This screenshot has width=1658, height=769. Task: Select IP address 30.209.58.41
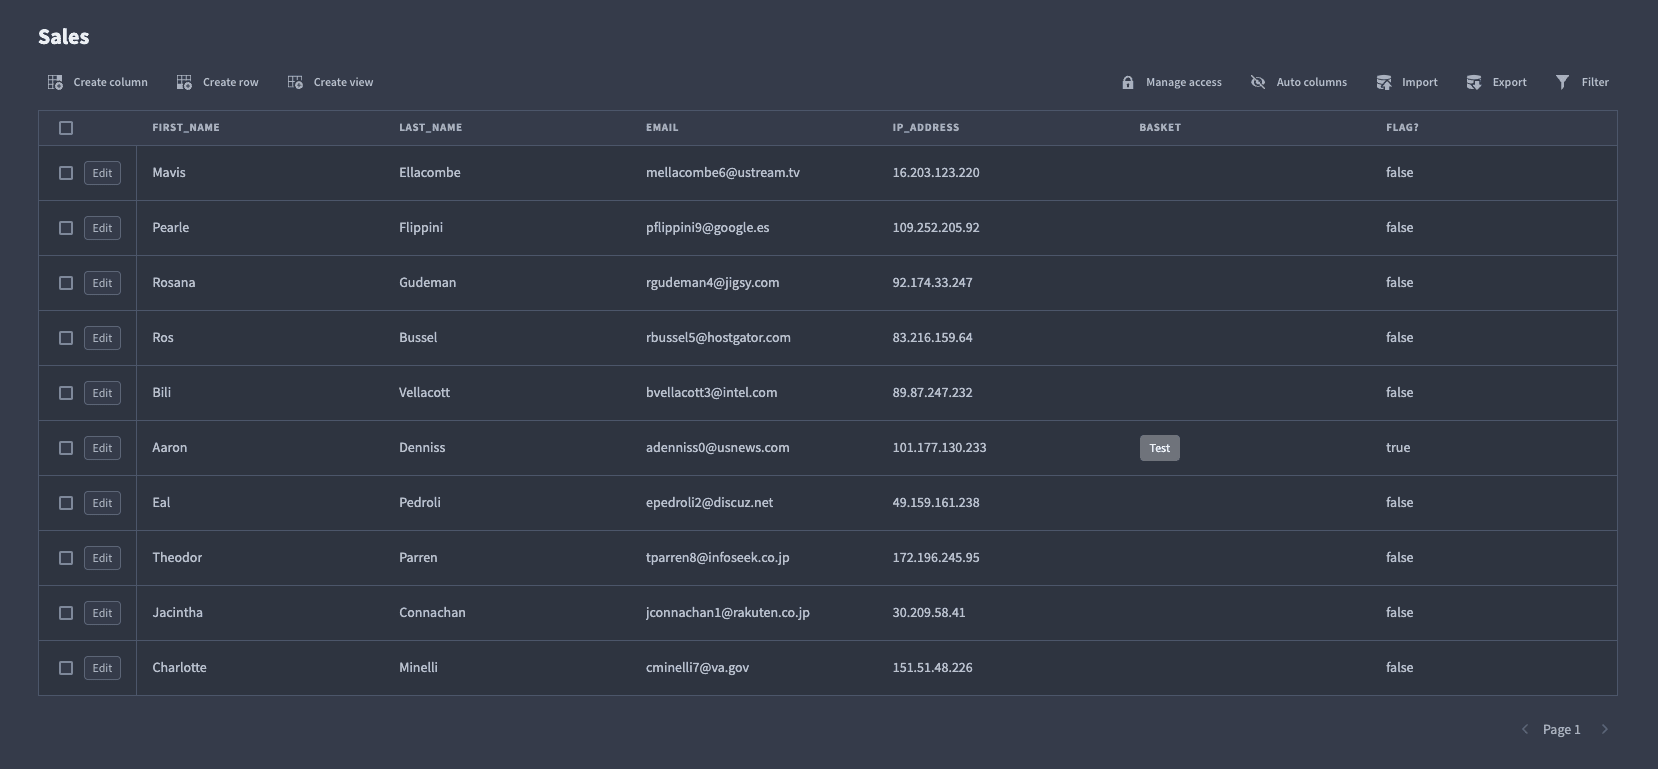[929, 613]
